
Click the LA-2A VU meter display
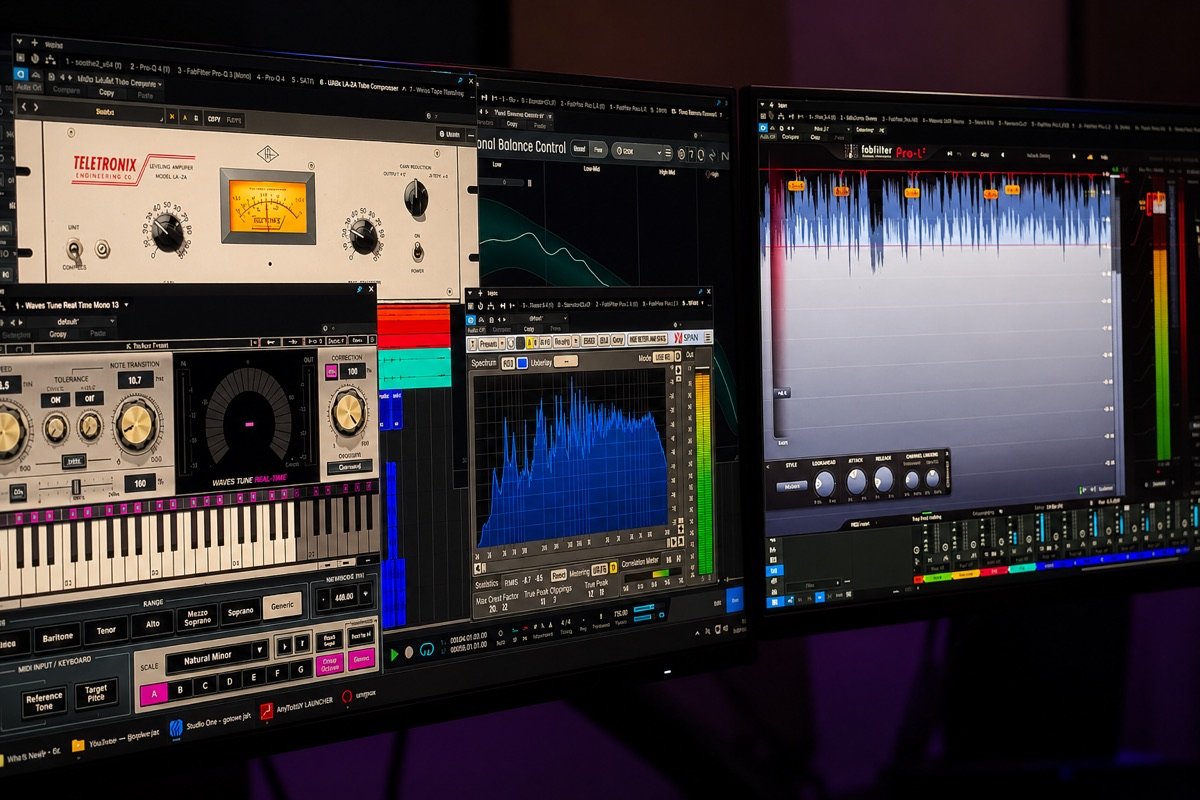(267, 205)
